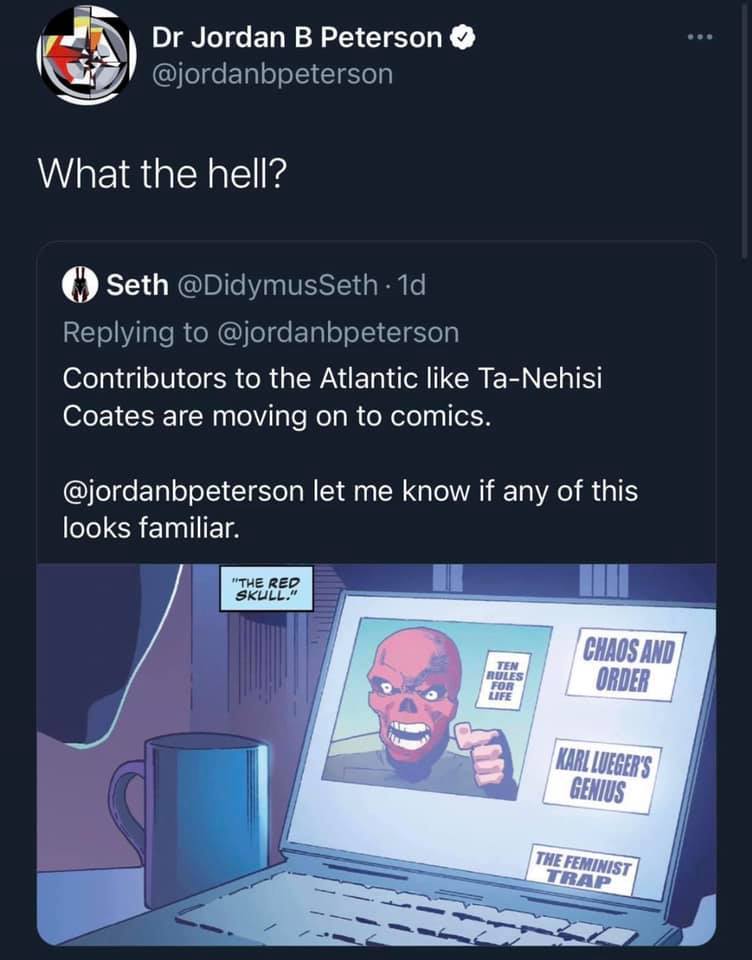Open the quoted tweet text about Ta-Nehisi Coates

point(333,396)
